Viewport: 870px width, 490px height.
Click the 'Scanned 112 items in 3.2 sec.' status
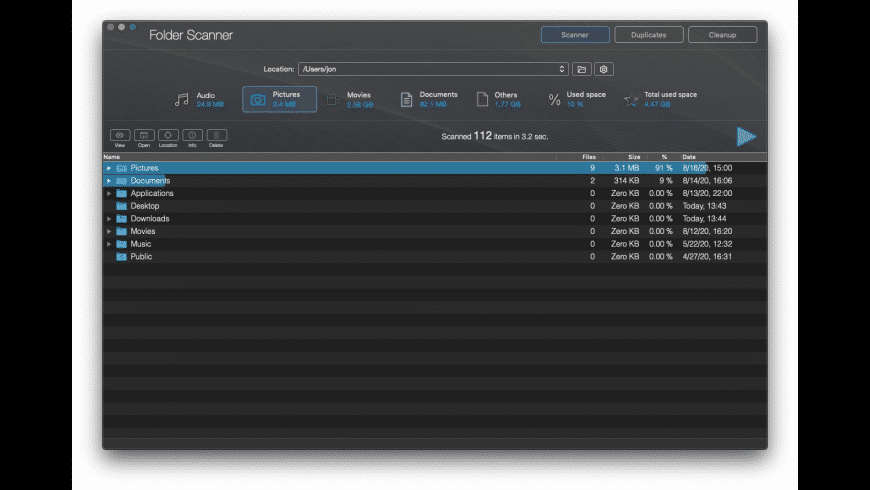pyautogui.click(x=495, y=136)
